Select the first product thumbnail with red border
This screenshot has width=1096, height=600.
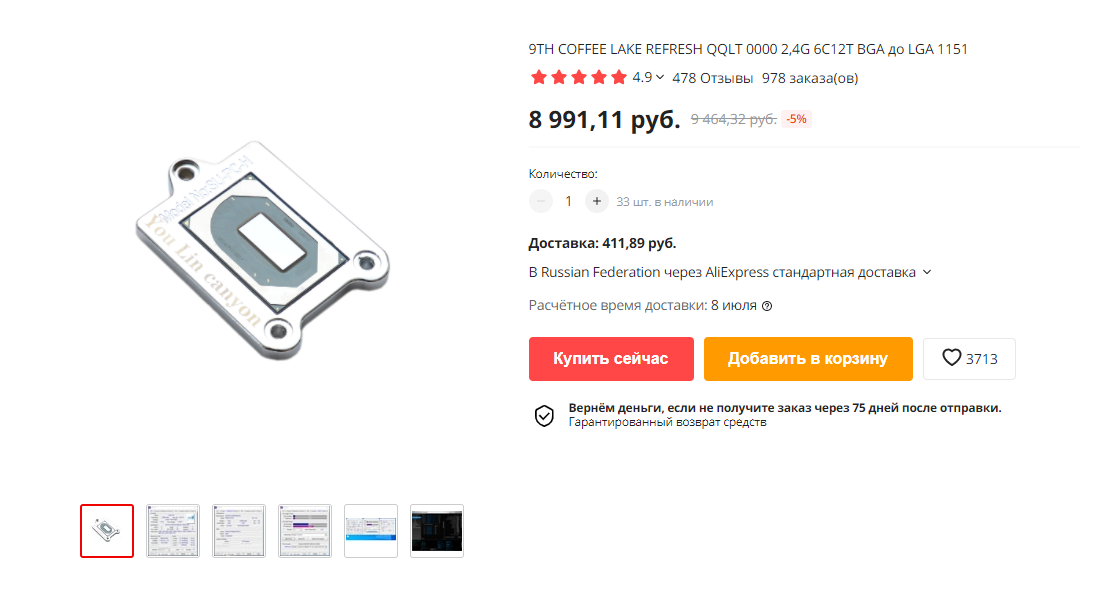[x=107, y=531]
